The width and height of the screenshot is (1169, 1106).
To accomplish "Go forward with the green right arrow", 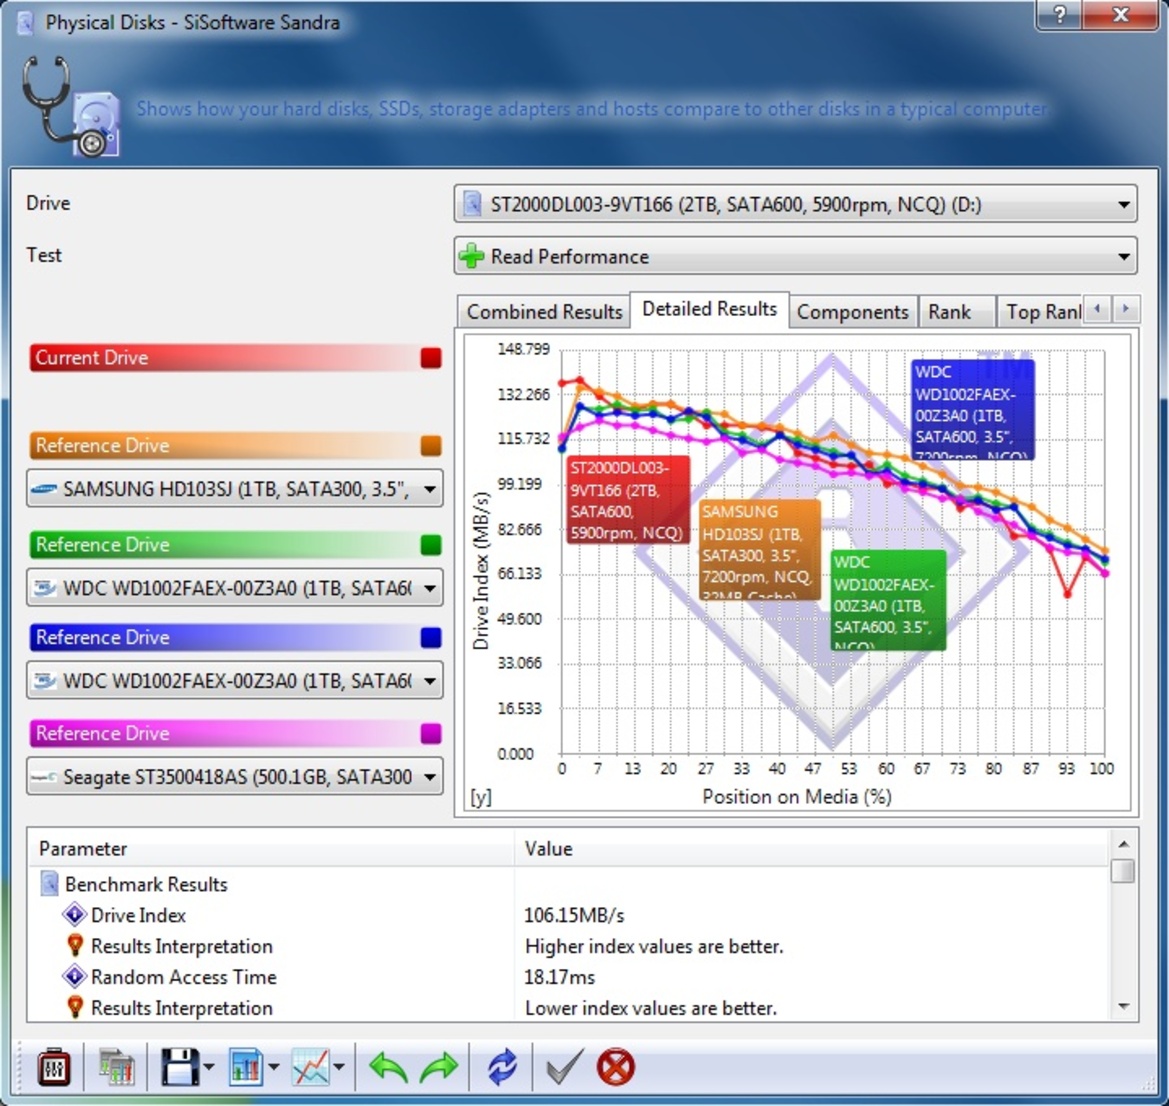I will (x=439, y=1067).
